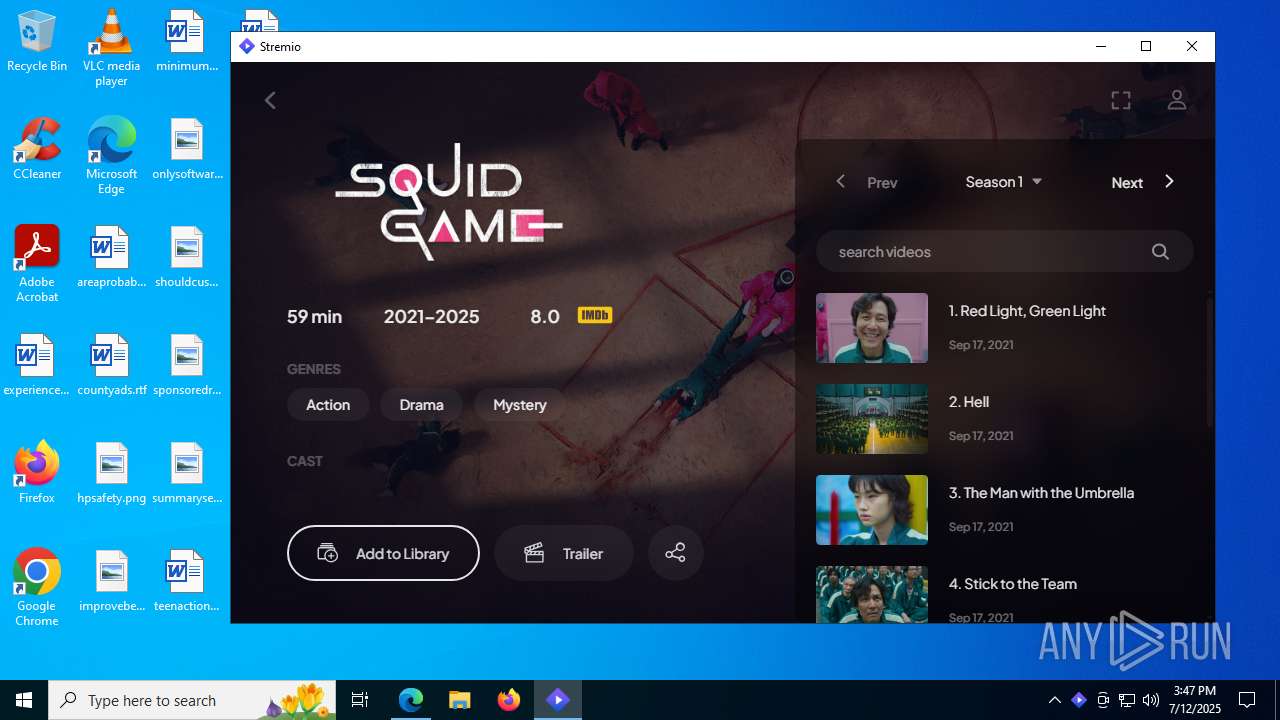
Task: Open network settings tray icon
Action: (1127, 700)
